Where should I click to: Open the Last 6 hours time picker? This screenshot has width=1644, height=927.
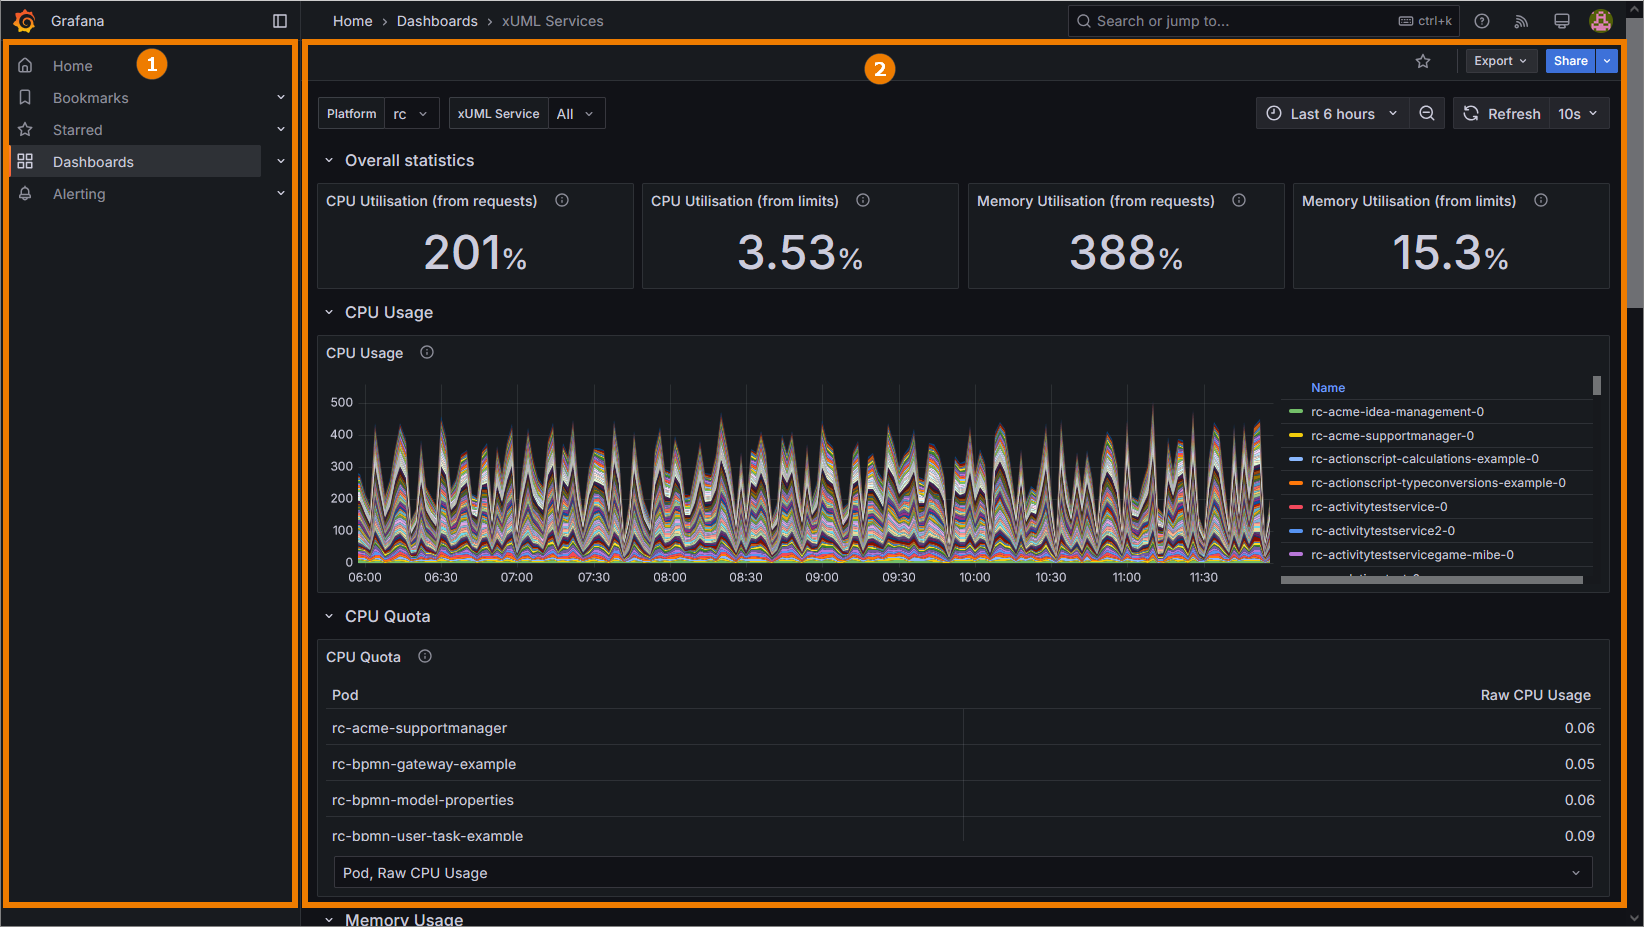(x=1331, y=114)
